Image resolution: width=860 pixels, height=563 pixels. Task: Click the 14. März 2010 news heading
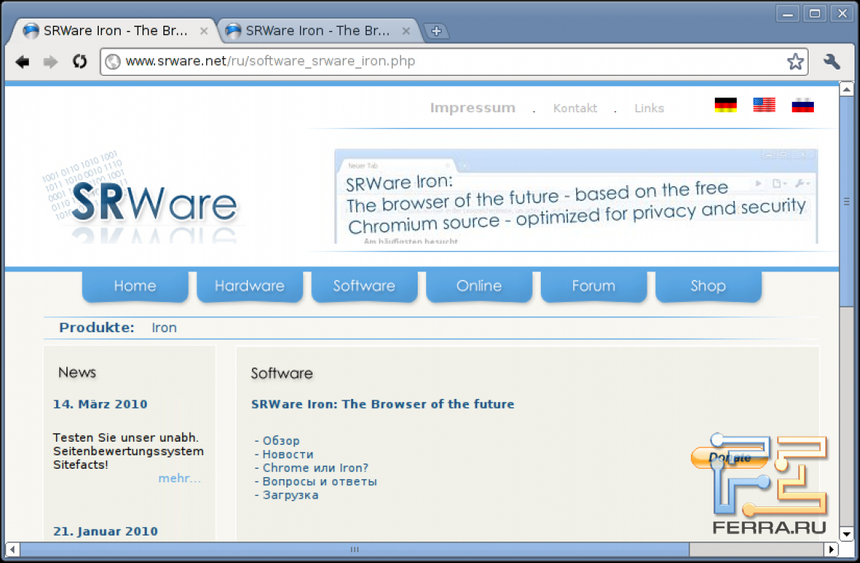click(x=100, y=404)
